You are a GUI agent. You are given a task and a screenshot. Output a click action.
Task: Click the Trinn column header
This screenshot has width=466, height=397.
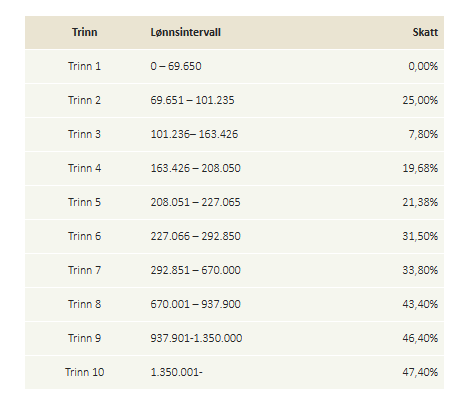click(x=85, y=32)
